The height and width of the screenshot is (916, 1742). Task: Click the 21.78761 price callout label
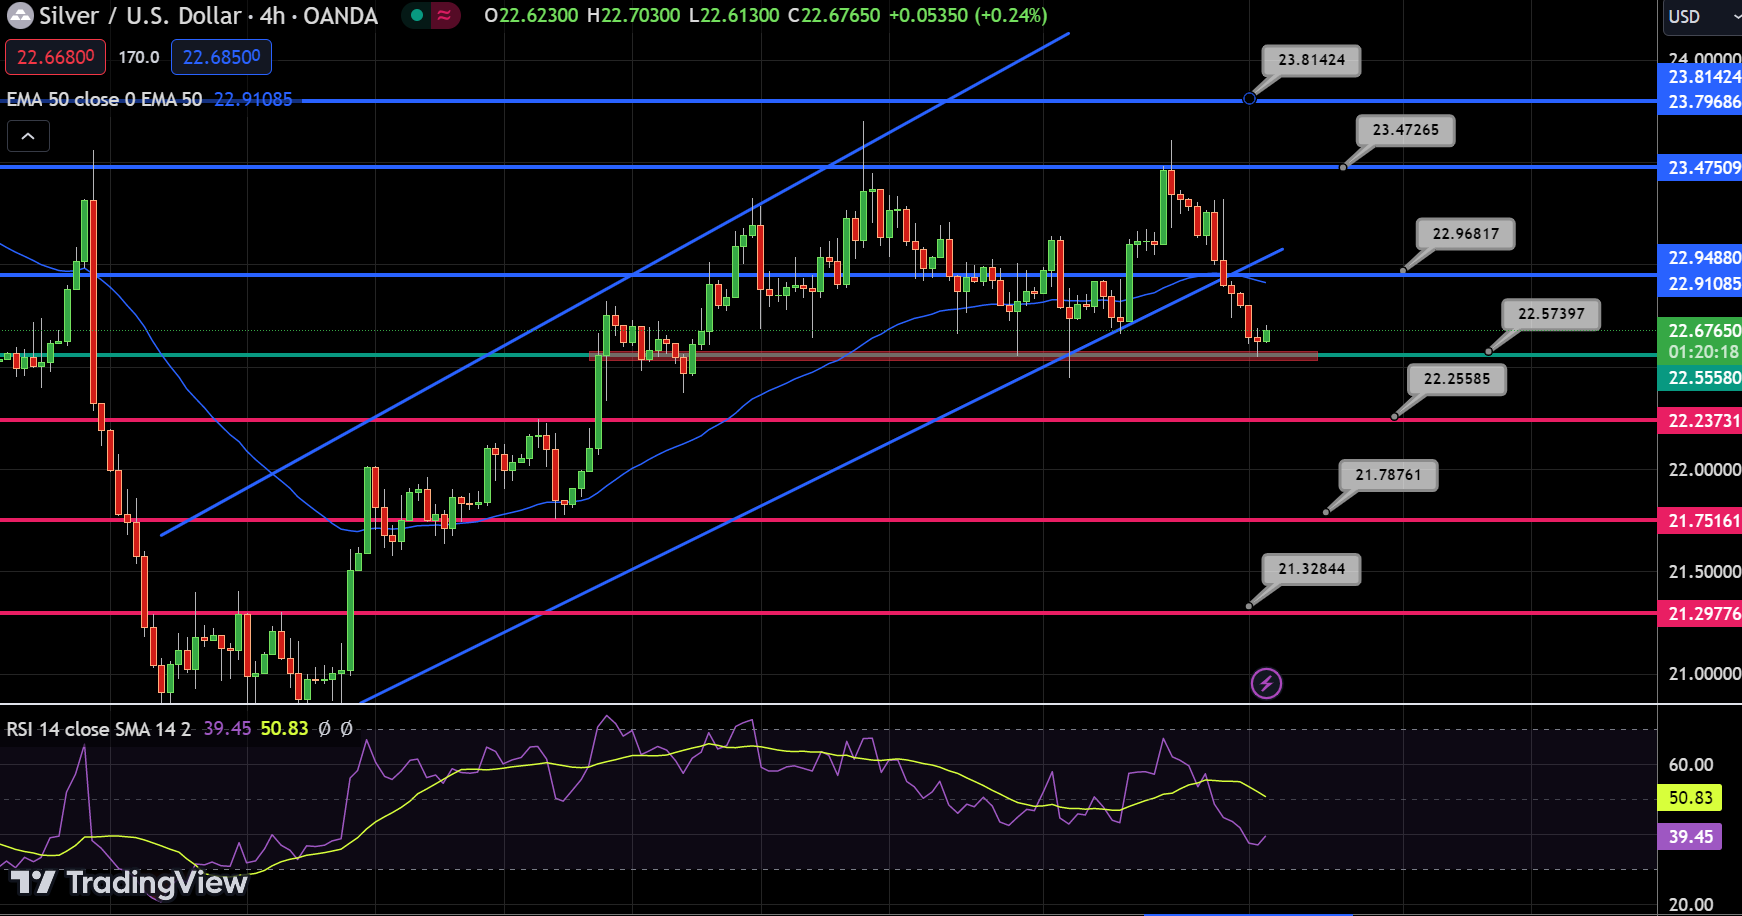click(1388, 475)
